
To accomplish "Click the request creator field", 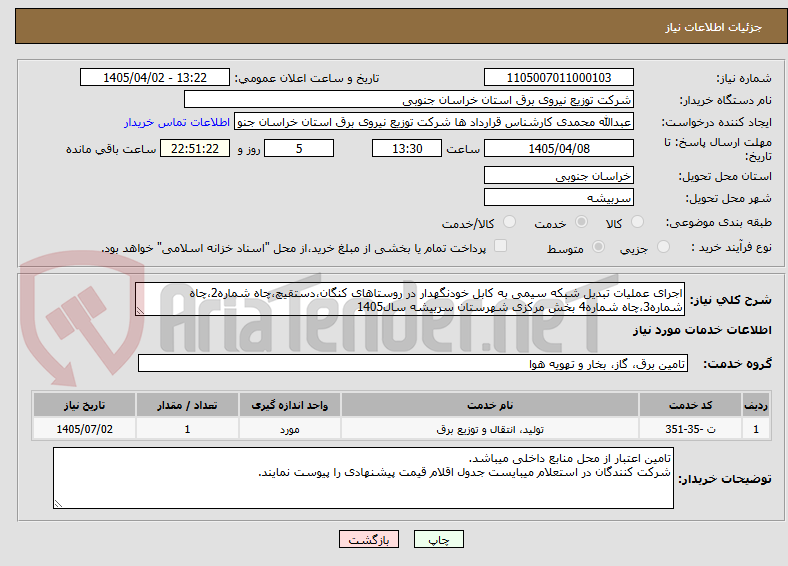I will [434, 122].
